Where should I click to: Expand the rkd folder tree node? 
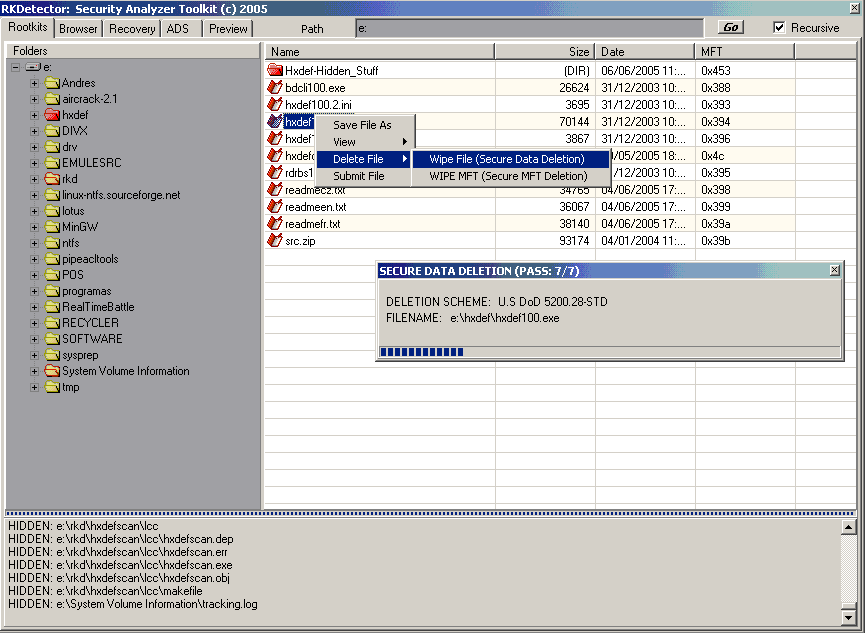pyautogui.click(x=34, y=179)
